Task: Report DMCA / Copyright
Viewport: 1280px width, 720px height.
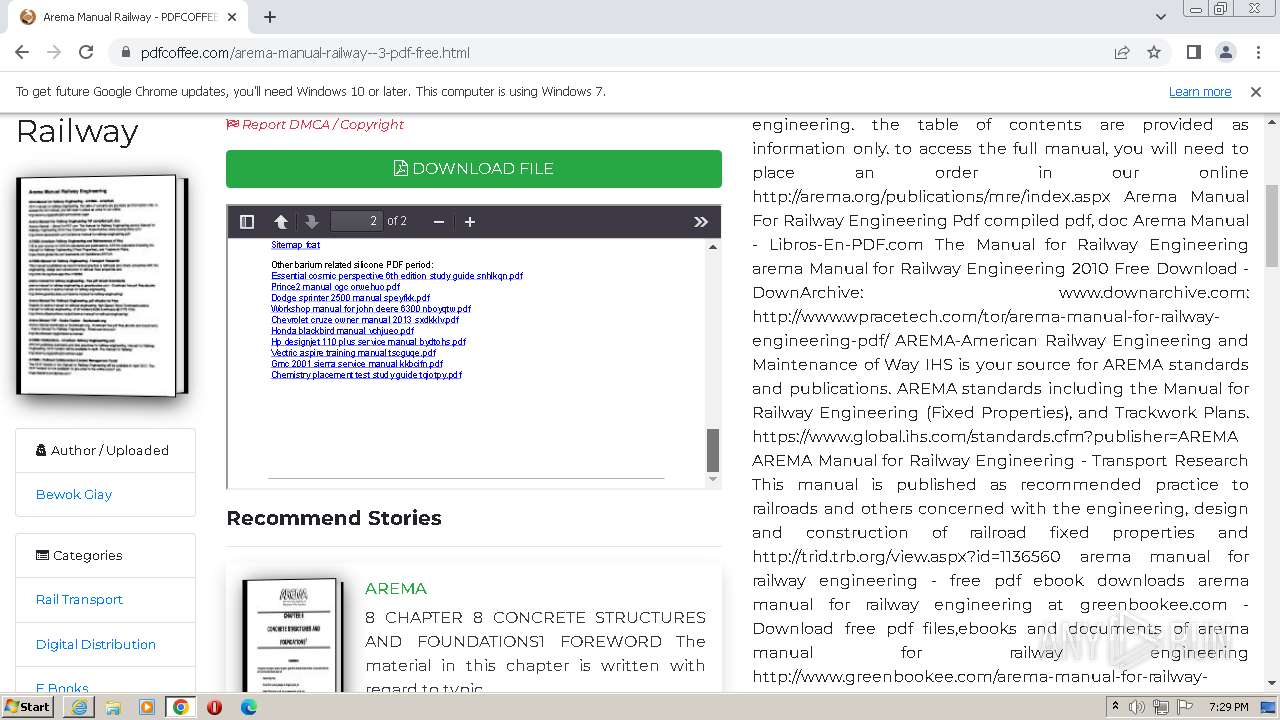Action: coord(315,124)
